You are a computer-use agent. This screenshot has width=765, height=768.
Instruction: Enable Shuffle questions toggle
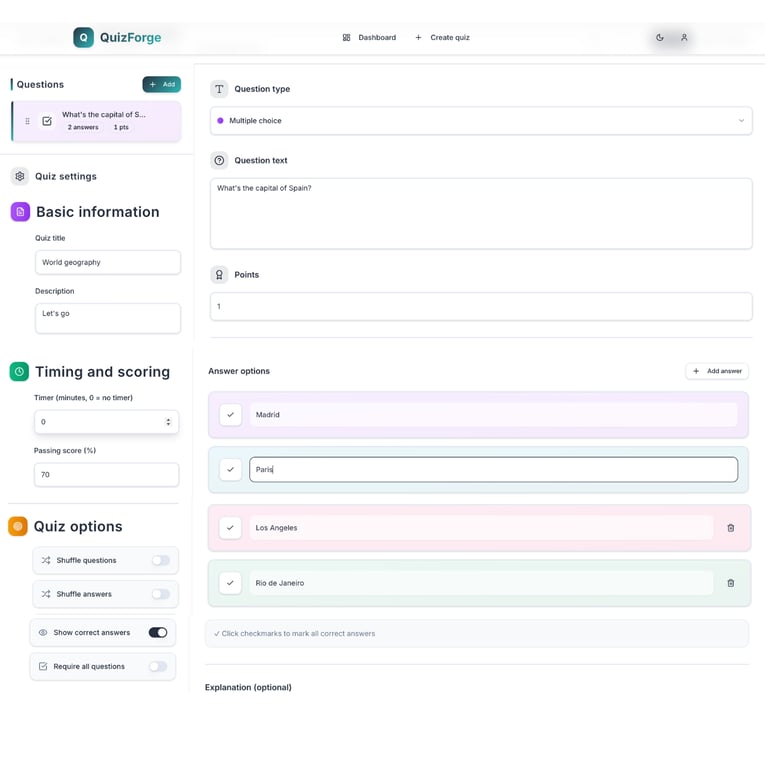tap(161, 560)
